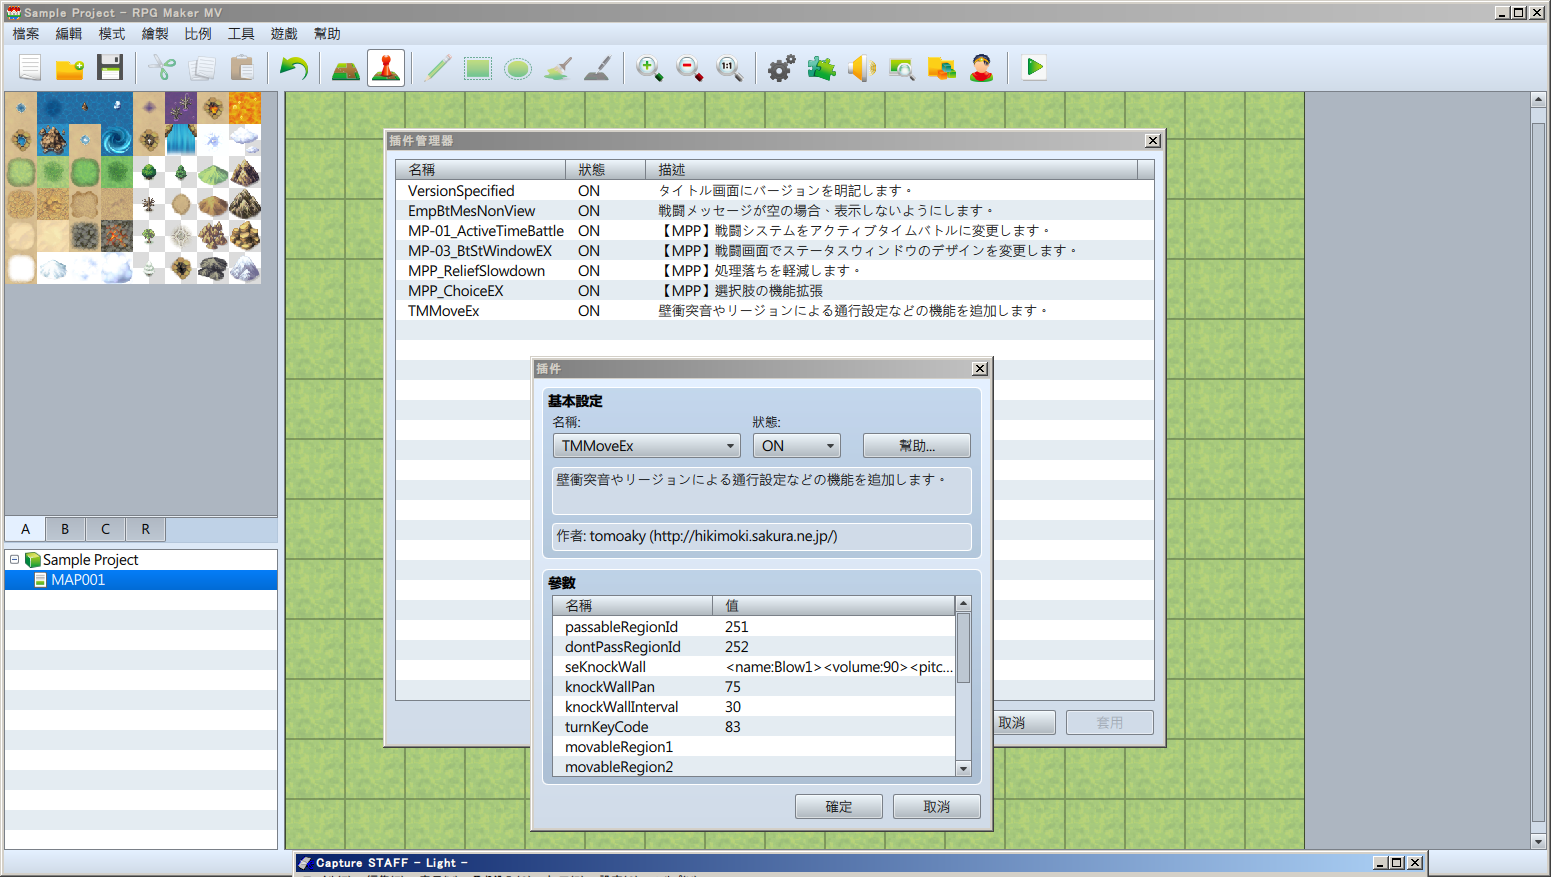Open the status ON dropdown
The width and height of the screenshot is (1551, 877).
[797, 446]
